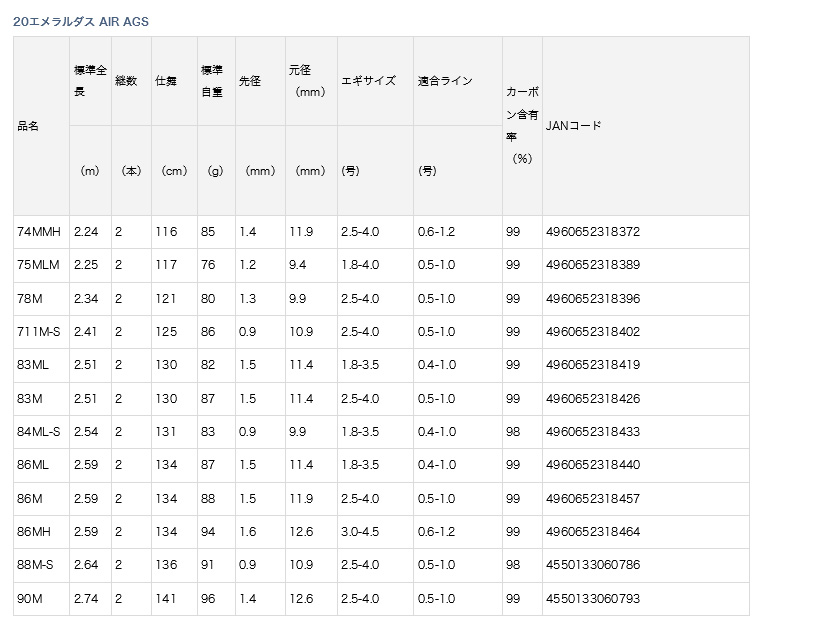Click JAN code 4960652318426
The width and height of the screenshot is (815, 630).
[x=593, y=399]
